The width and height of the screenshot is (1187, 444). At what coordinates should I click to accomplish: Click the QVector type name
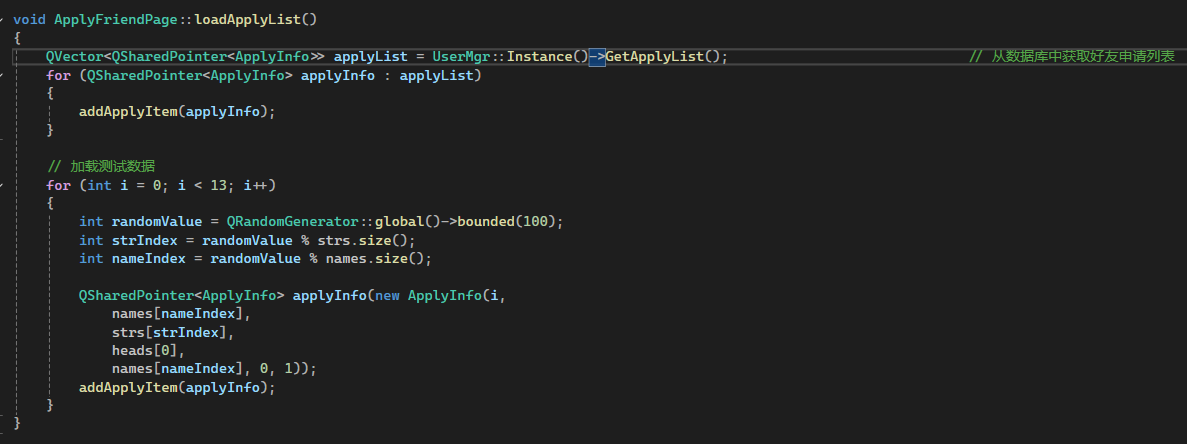click(74, 56)
